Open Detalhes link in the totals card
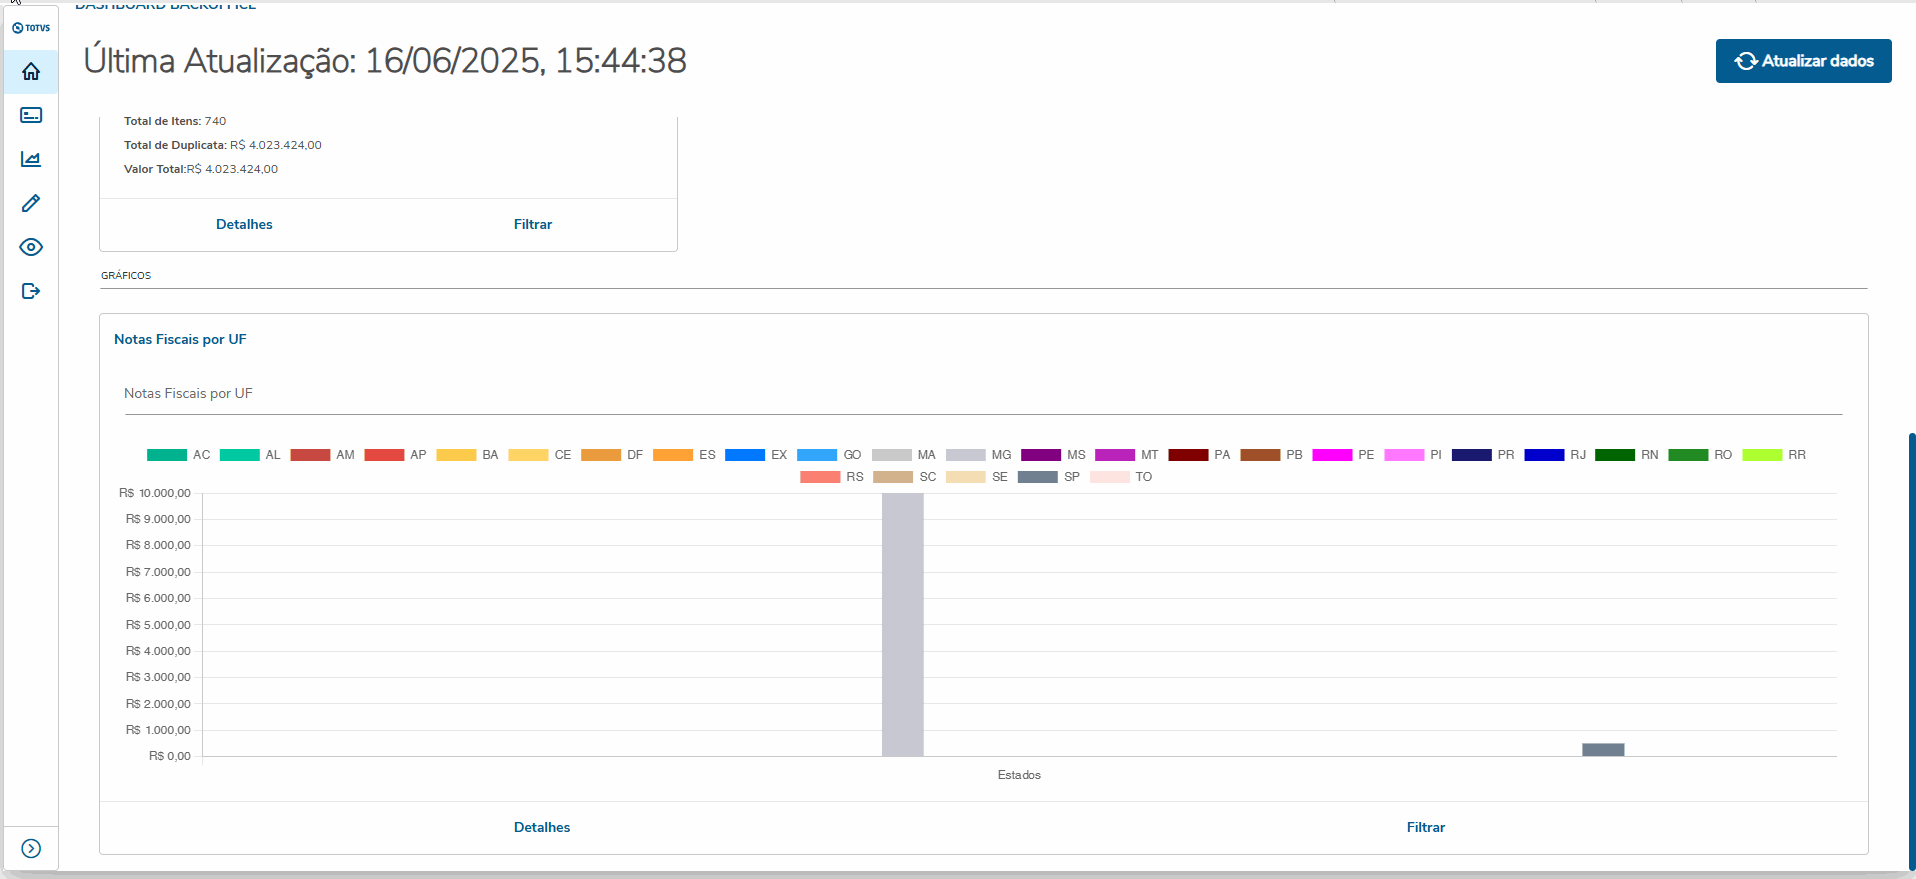This screenshot has height=879, width=1916. tap(244, 225)
